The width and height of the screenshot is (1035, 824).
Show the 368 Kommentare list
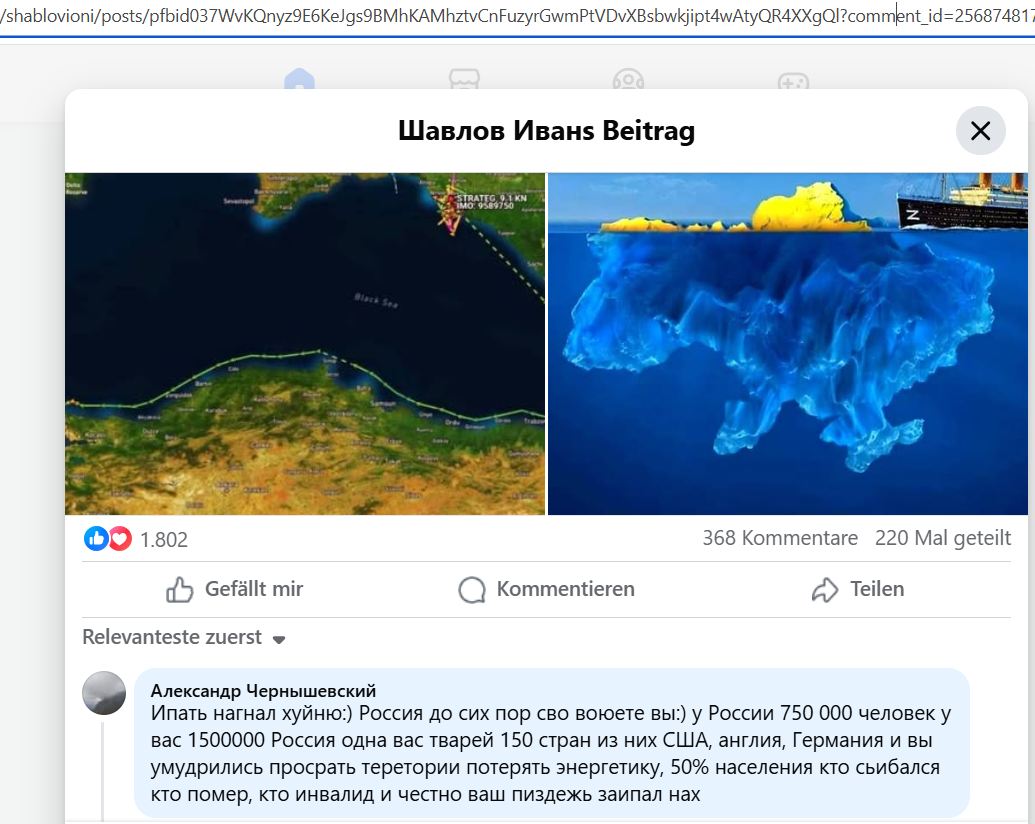pyautogui.click(x=780, y=538)
